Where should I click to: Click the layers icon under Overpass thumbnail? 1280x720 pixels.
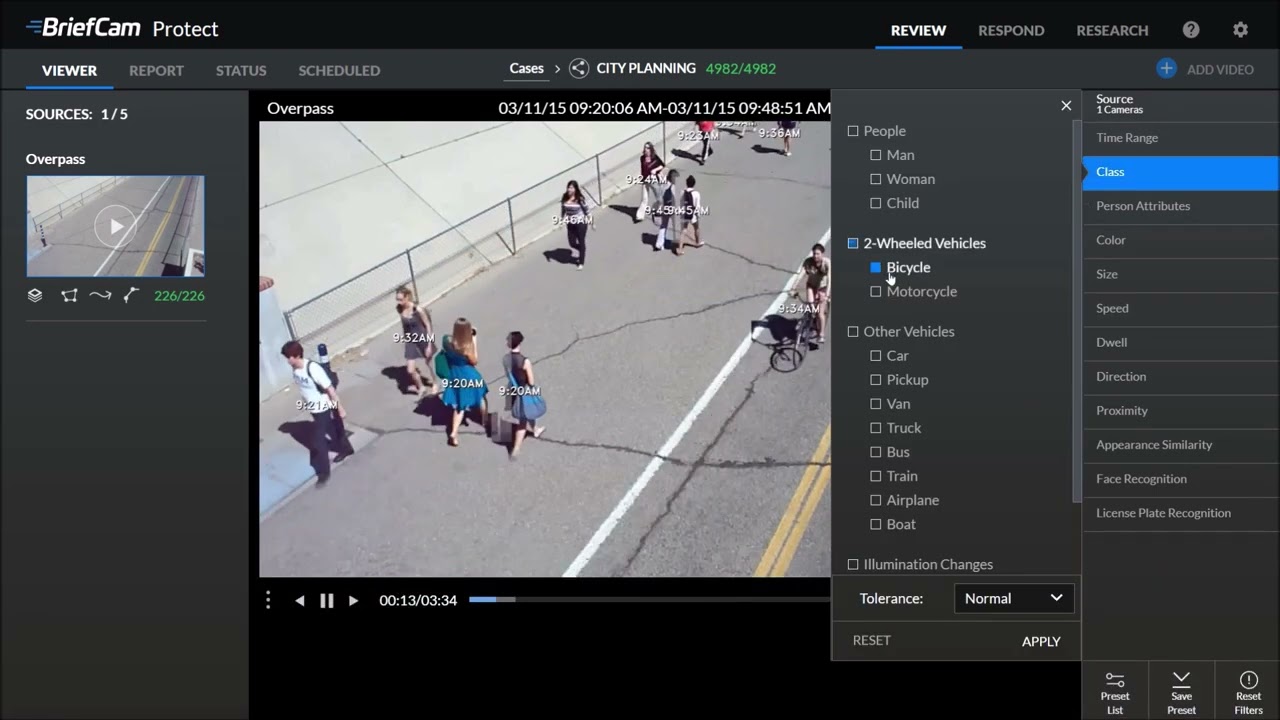35,295
